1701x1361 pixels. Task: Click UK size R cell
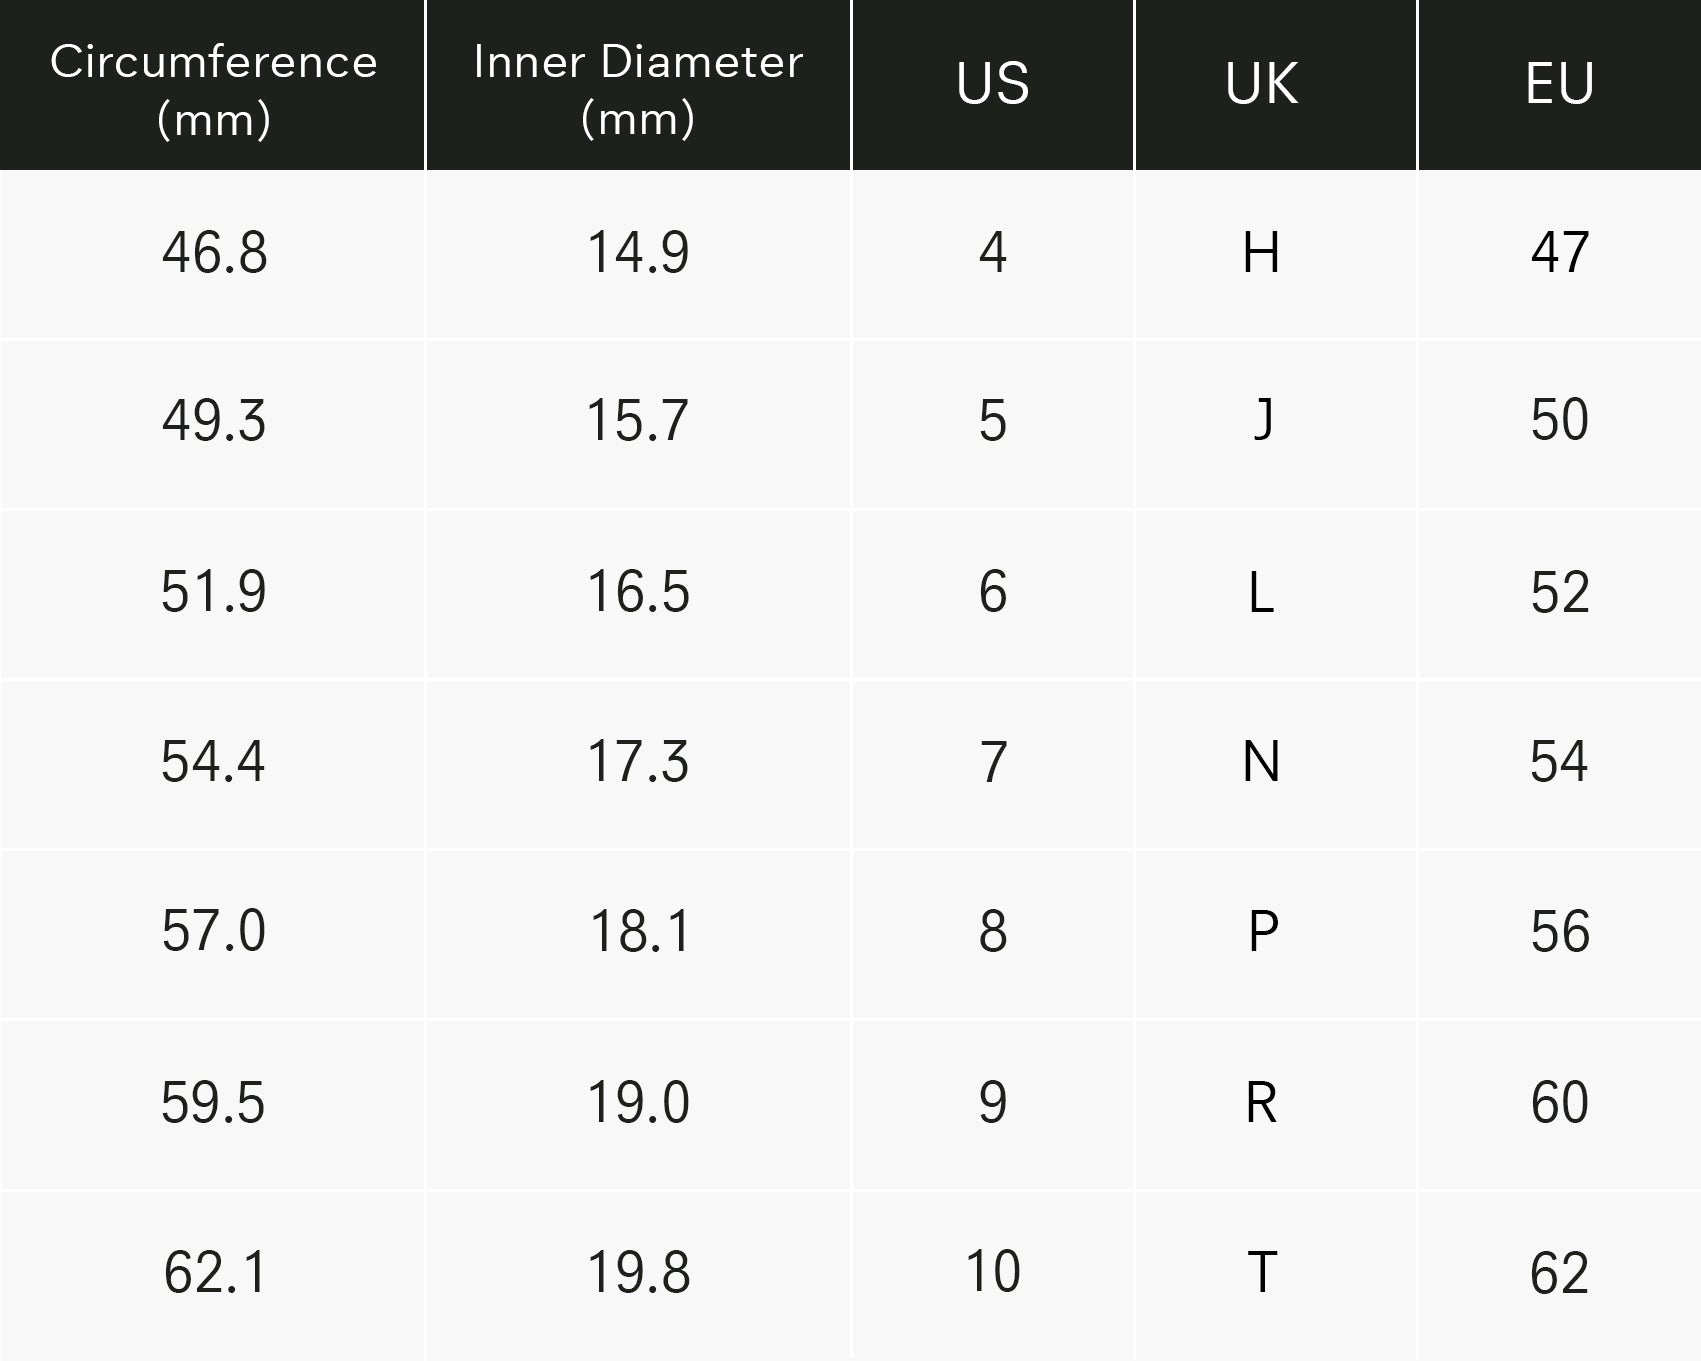point(1261,1103)
